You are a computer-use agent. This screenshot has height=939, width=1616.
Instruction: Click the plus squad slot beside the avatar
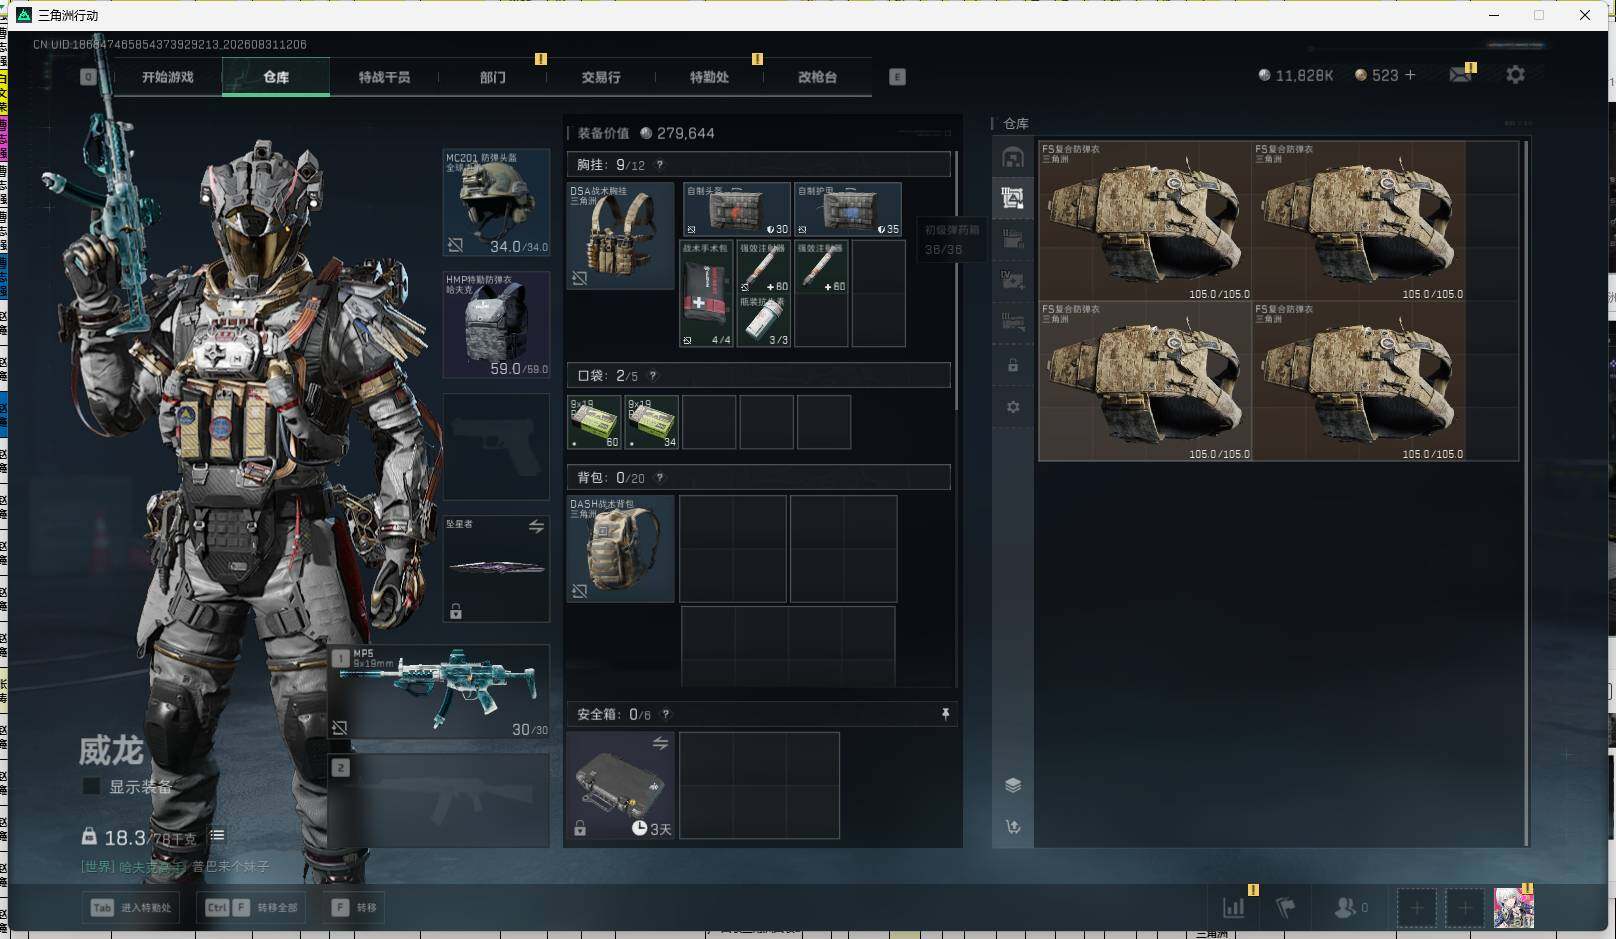point(1465,908)
